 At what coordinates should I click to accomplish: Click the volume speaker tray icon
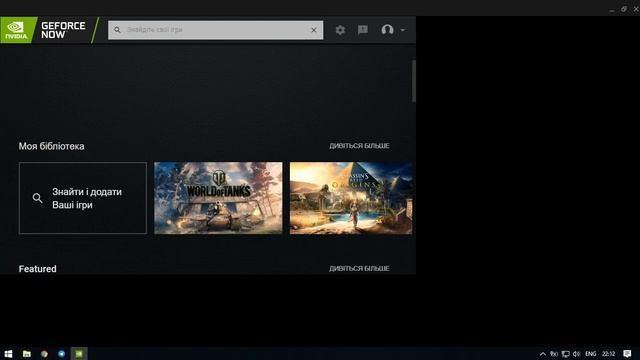pos(576,354)
